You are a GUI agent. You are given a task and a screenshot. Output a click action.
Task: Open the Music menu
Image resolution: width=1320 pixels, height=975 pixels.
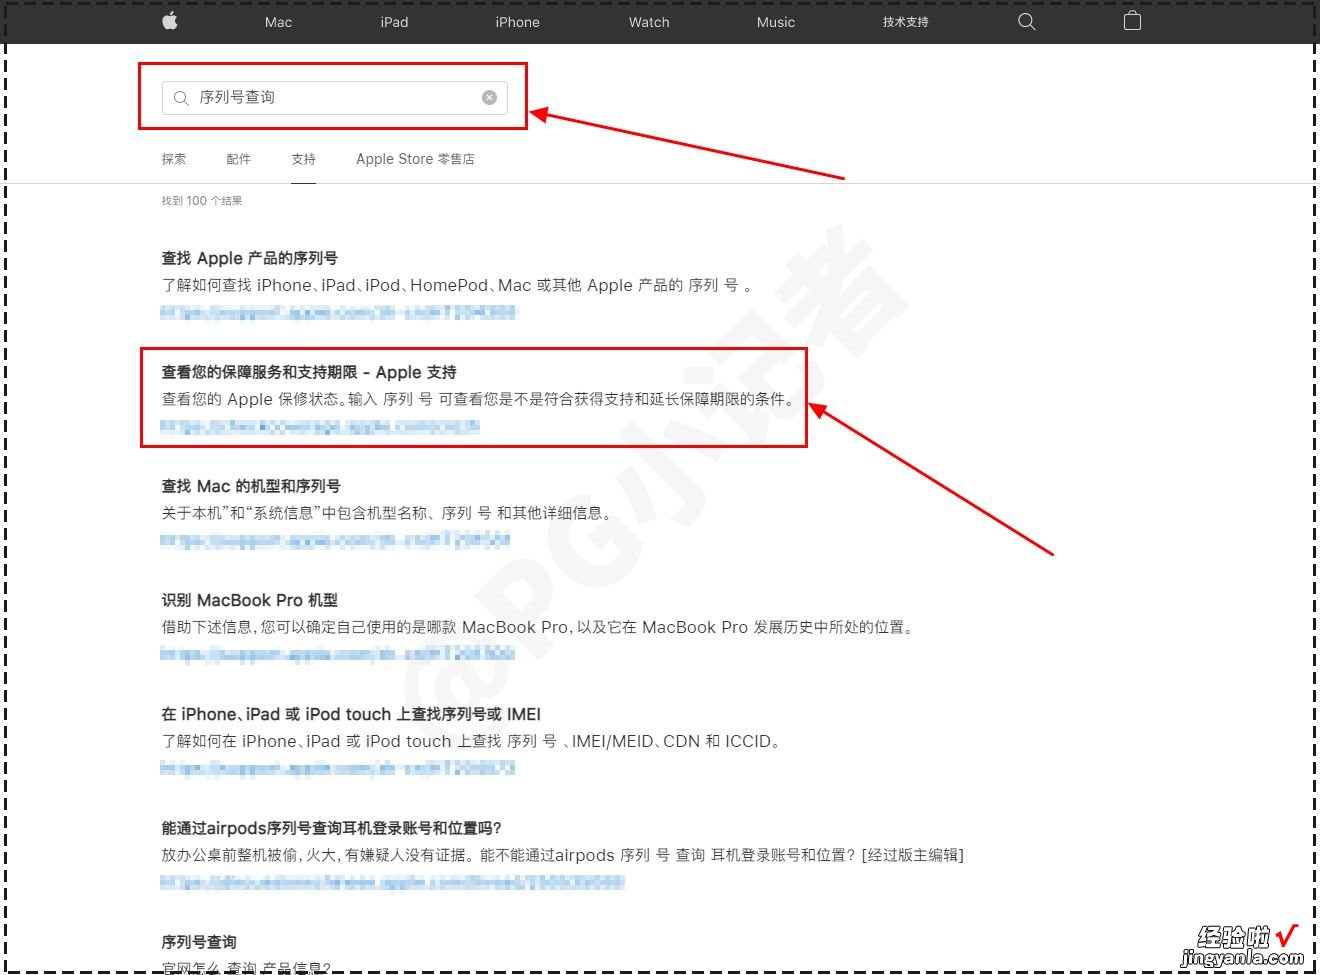click(x=776, y=22)
